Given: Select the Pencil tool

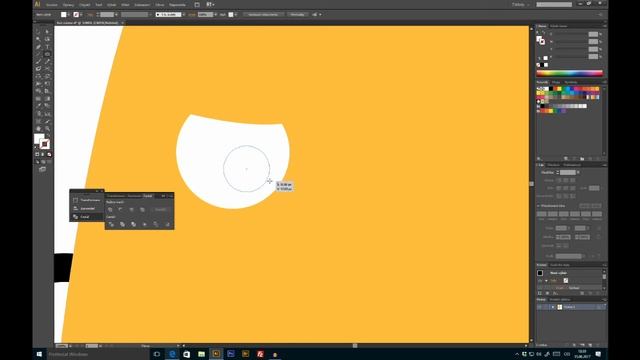Looking at the screenshot, I should 47,61.
